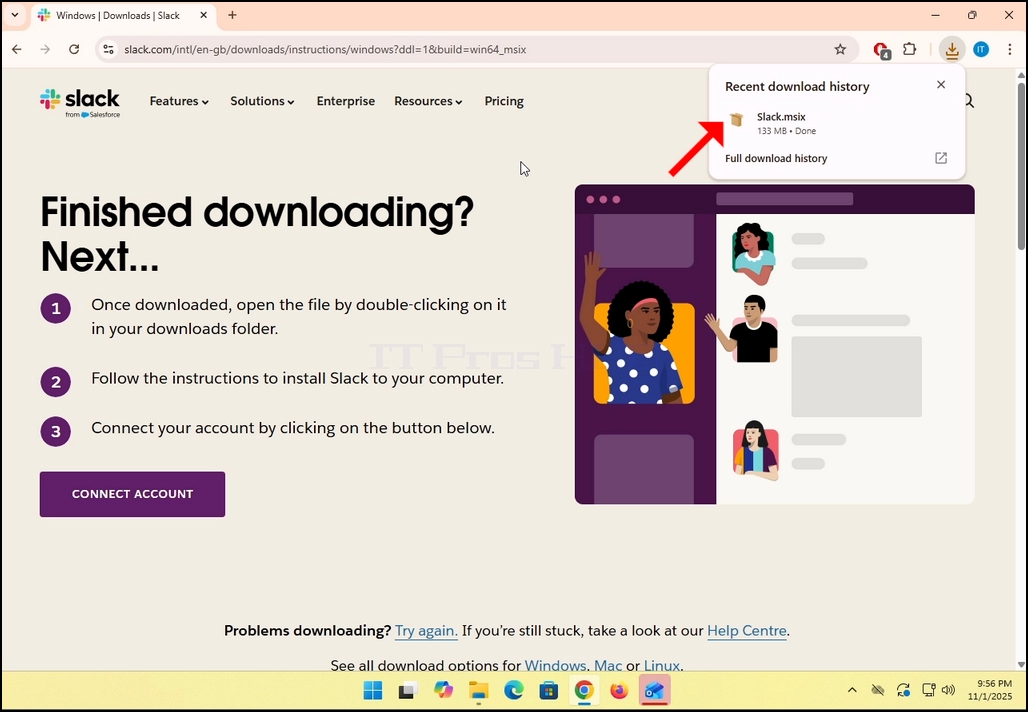Viewport: 1028px width, 712px height.
Task: Click the page vertical scrollbar thumb
Action: tap(1021, 166)
